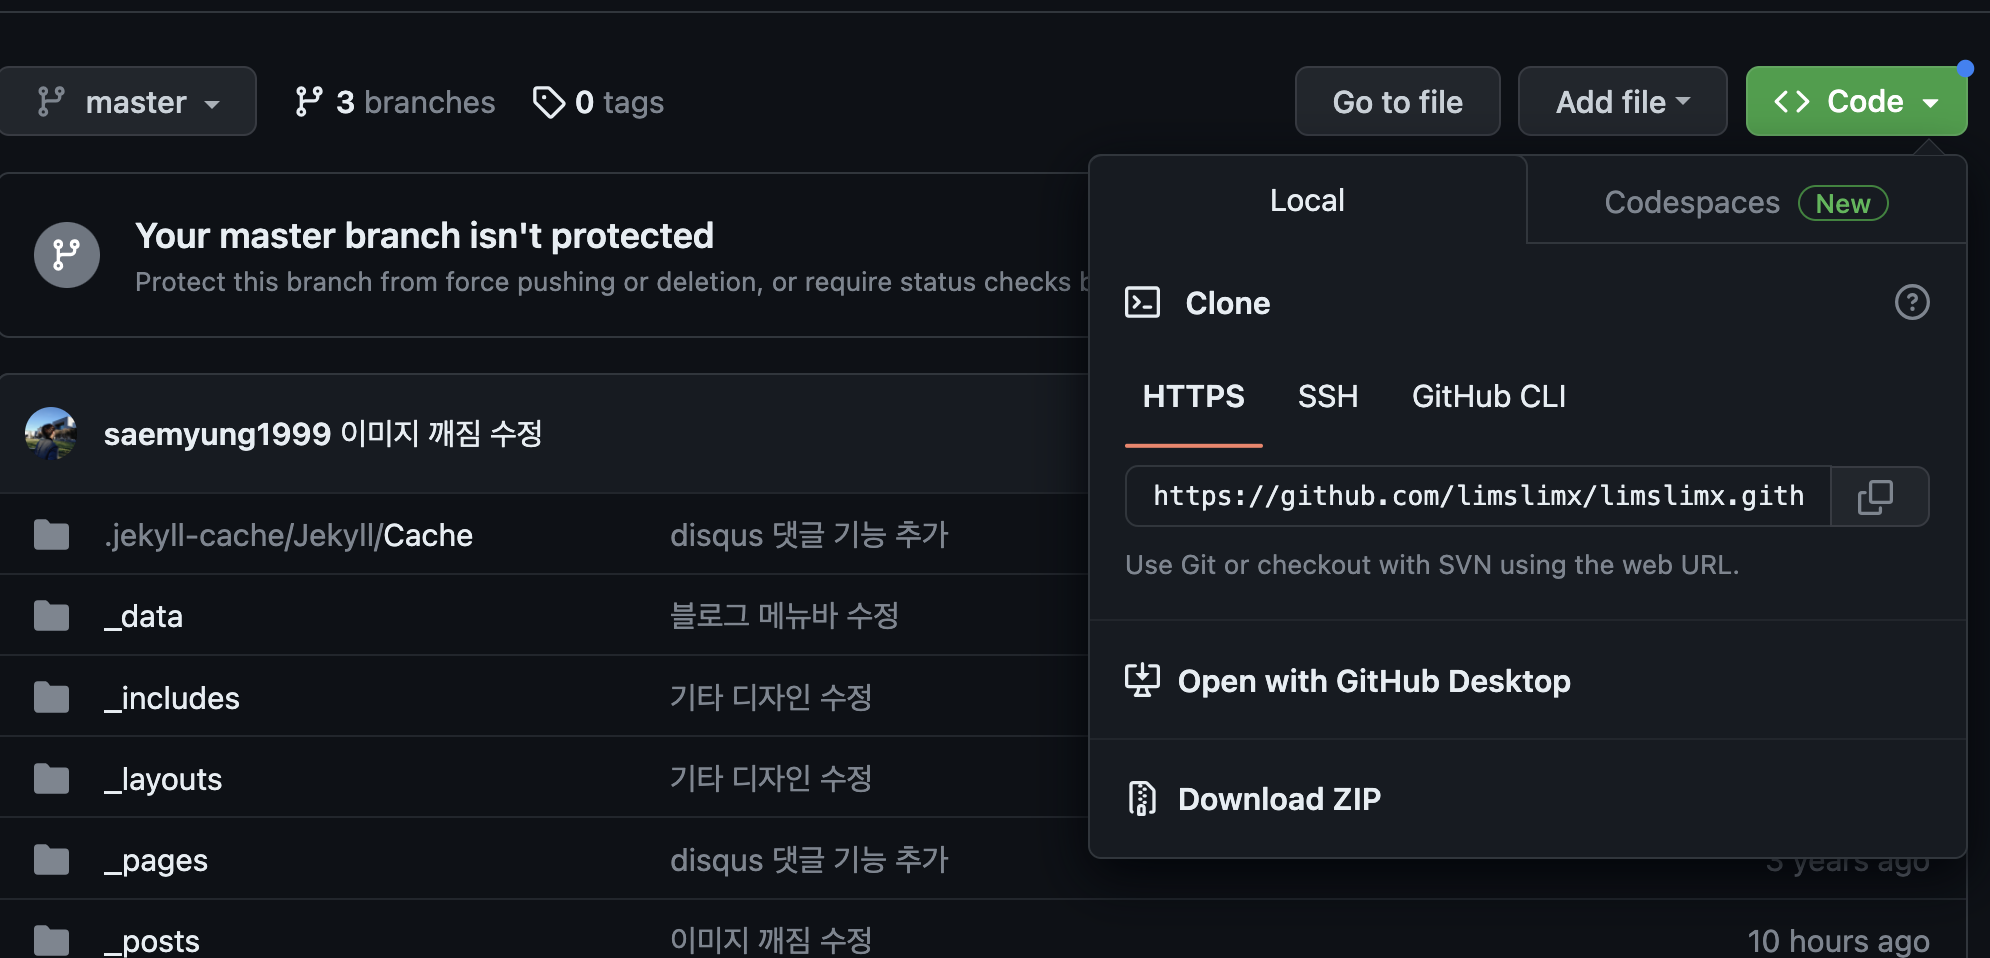Open the saemyung1999 profile link
Viewport: 1990px width, 958px height.
217,433
